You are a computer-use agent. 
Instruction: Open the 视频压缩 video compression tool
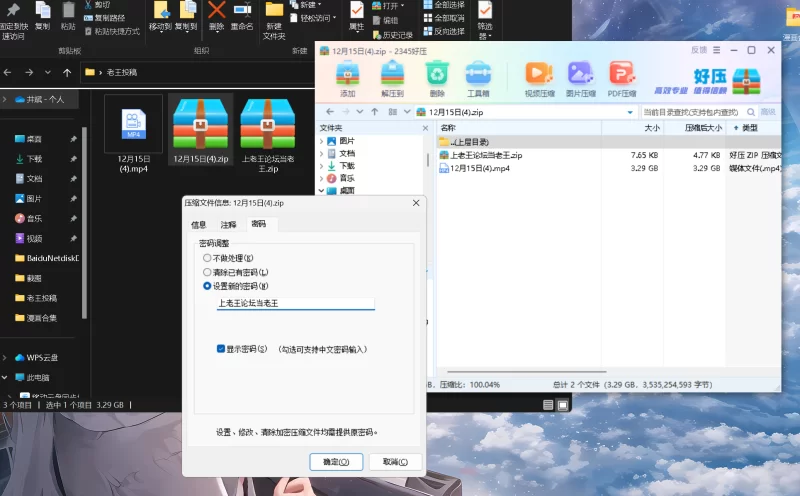[x=539, y=75]
